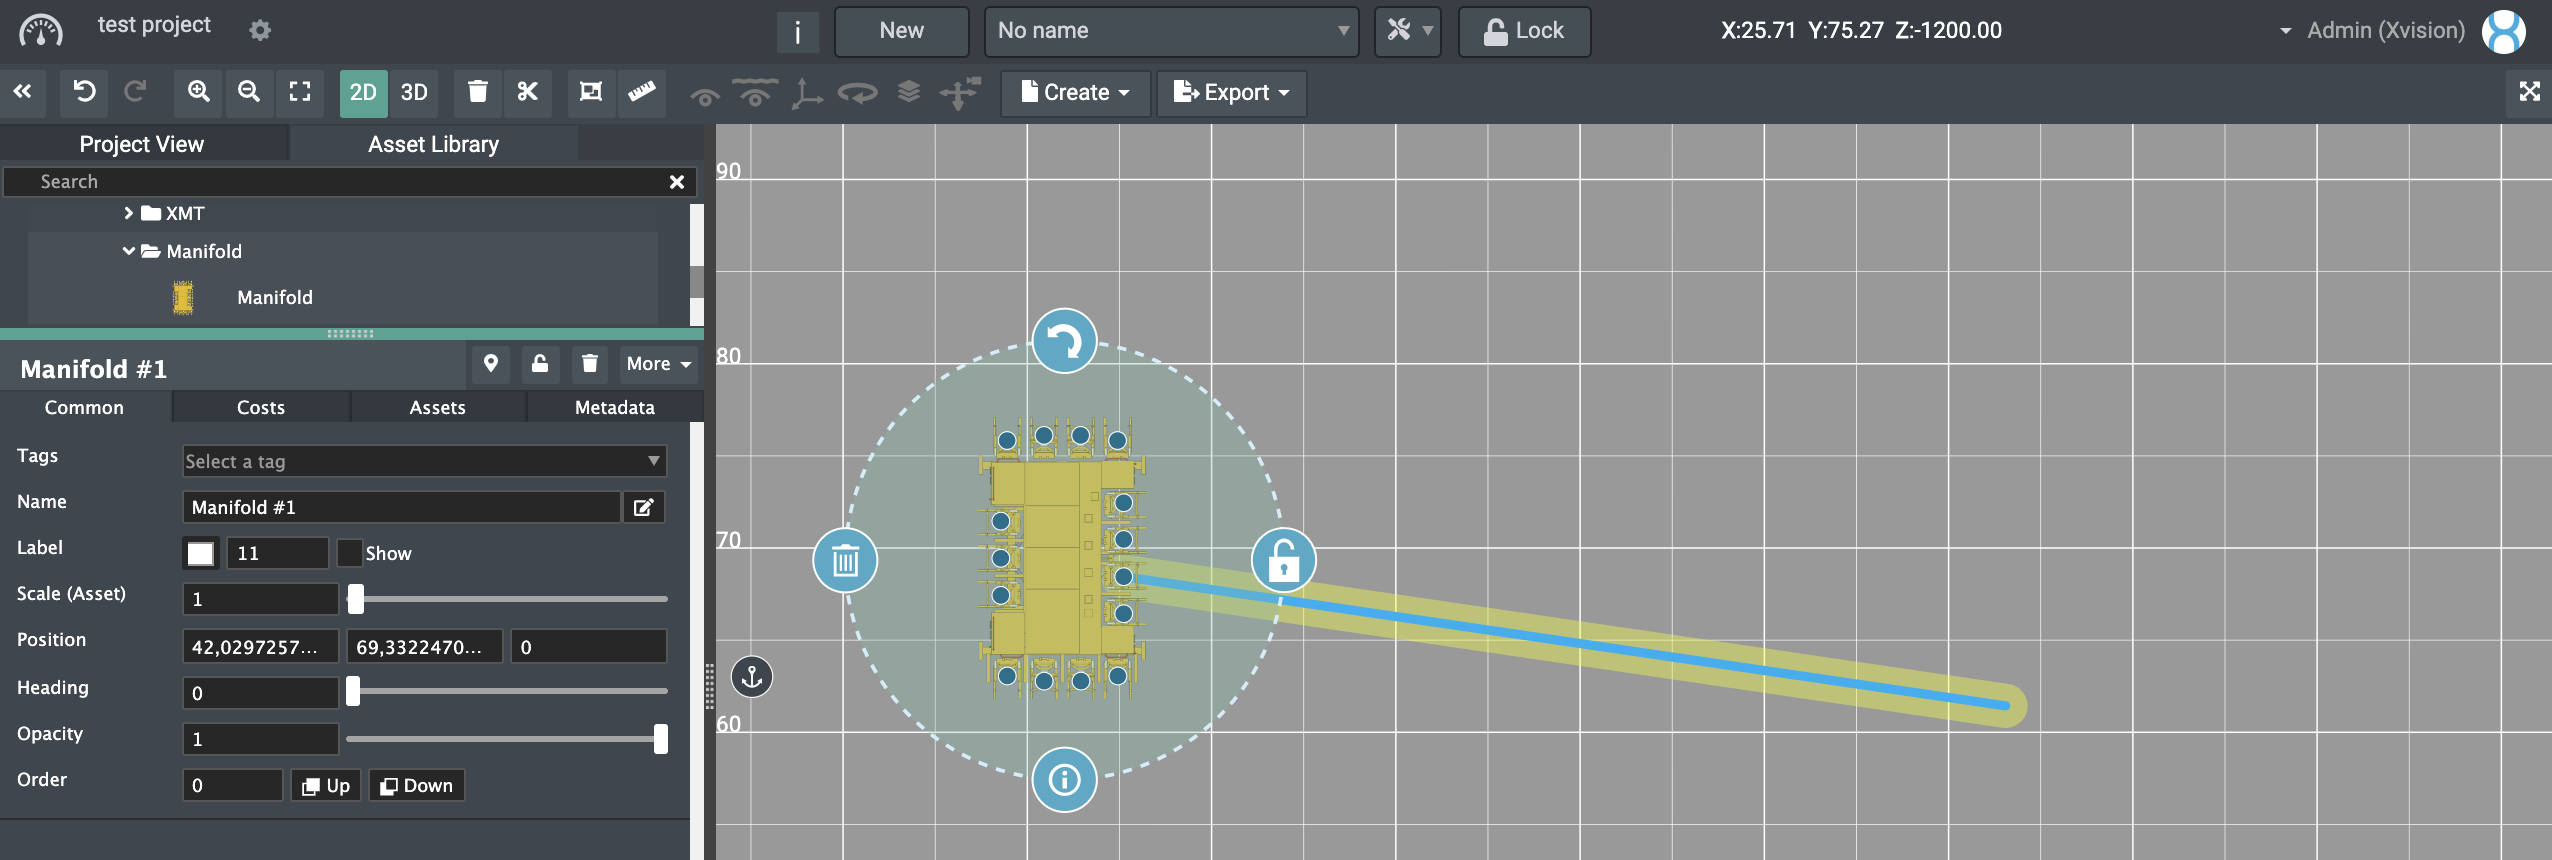
Task: Collapse the side panel with double-chevron
Action: click(22, 92)
